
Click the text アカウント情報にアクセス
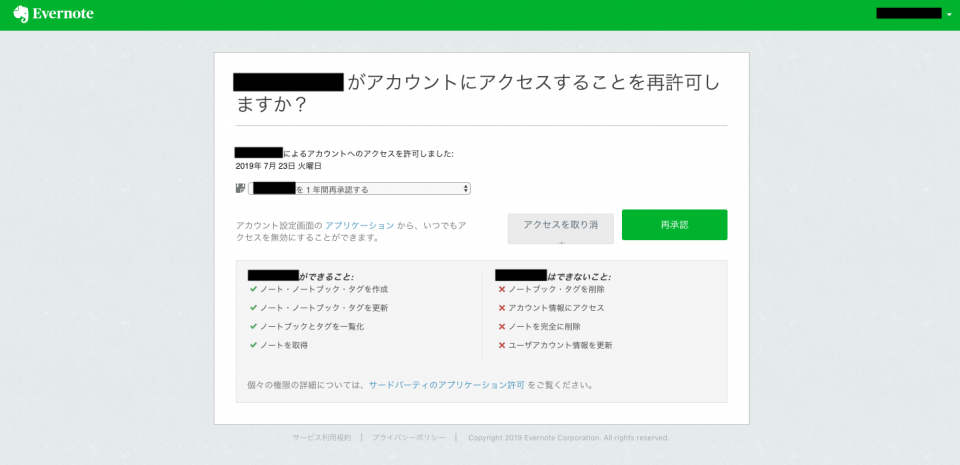point(557,308)
